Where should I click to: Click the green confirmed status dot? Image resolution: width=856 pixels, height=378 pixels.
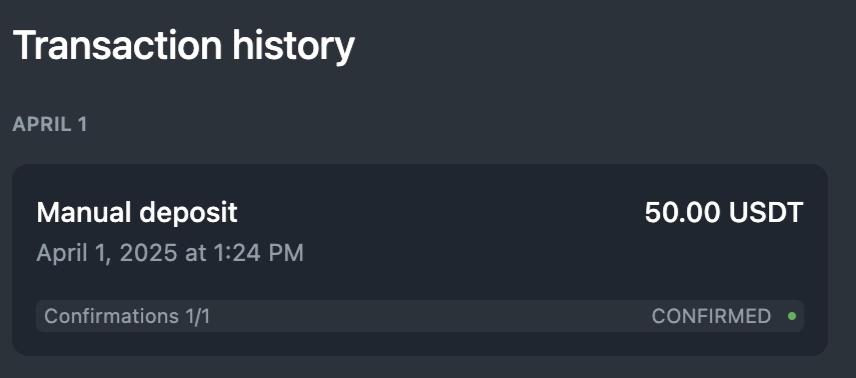point(792,316)
